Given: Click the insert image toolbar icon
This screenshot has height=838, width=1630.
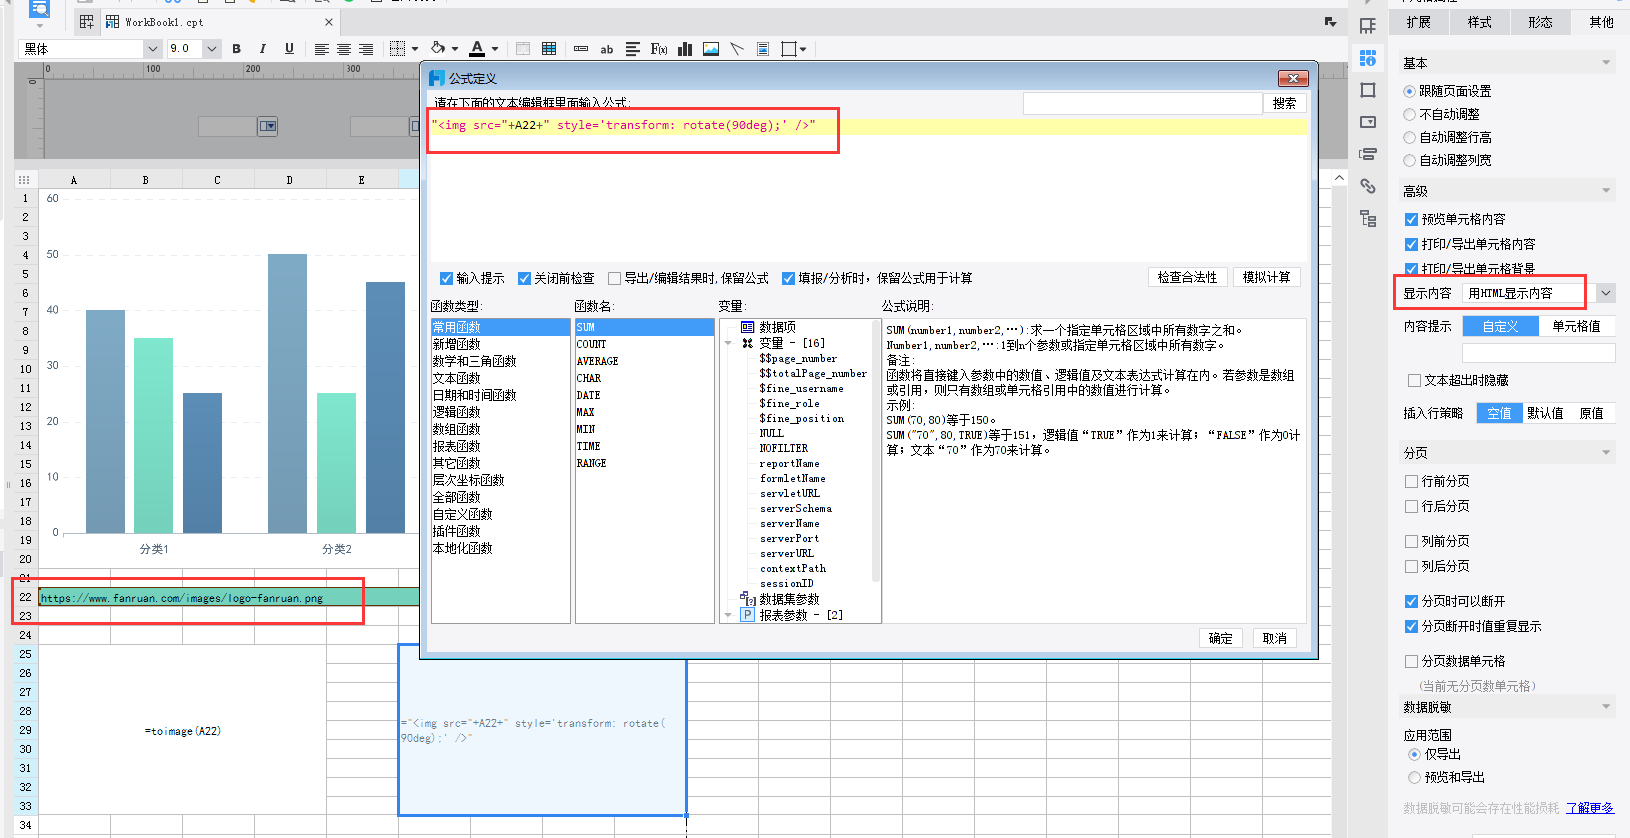Looking at the screenshot, I should click(x=711, y=49).
